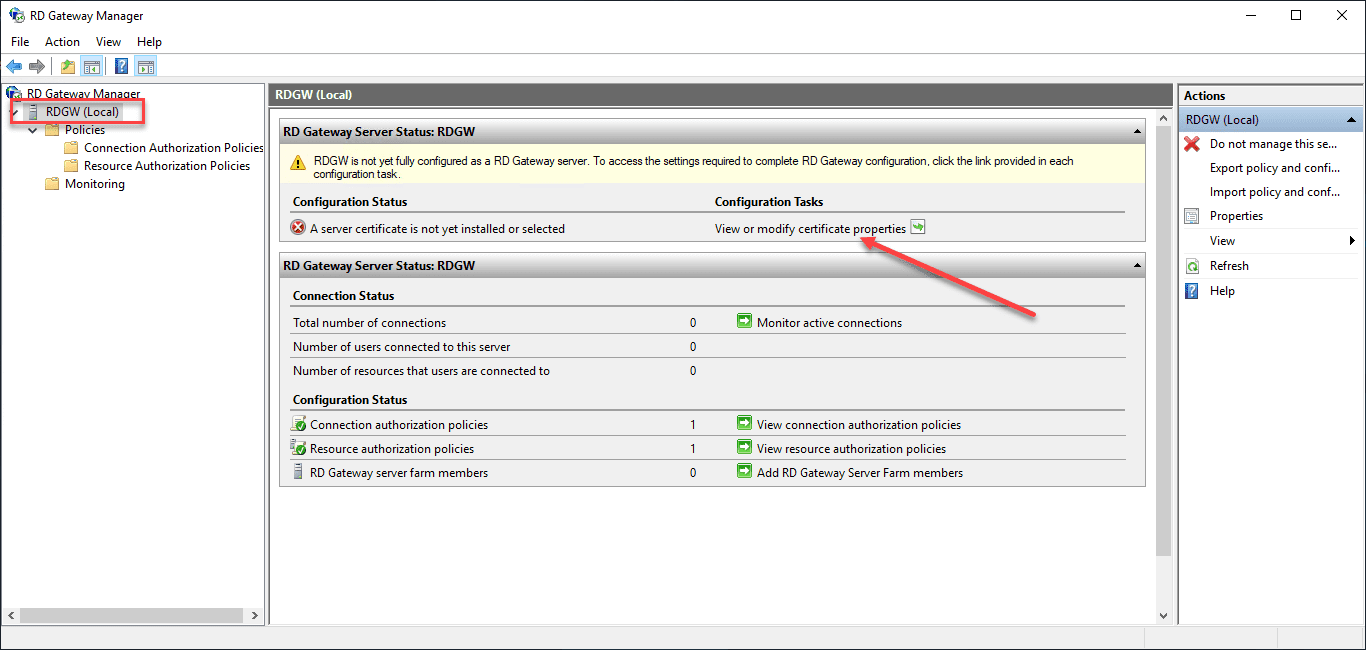Click the Forward navigation arrow
The image size is (1366, 650).
(x=37, y=66)
